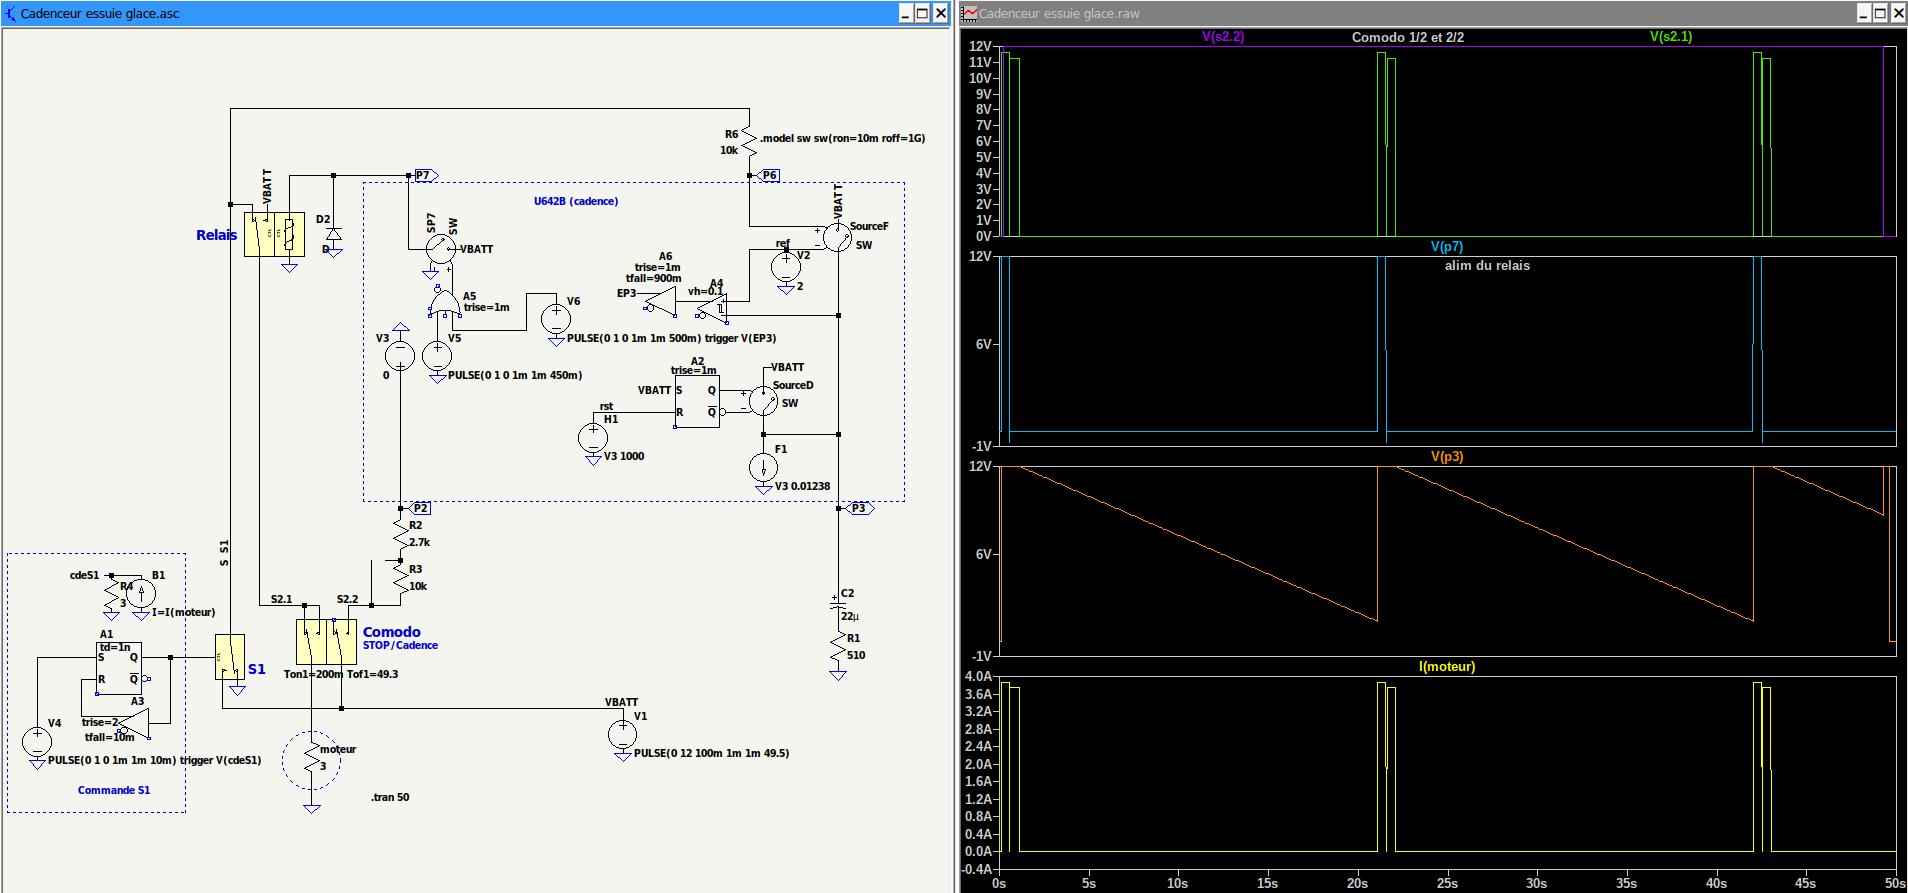1908x893 pixels.
Task: Maximize the Cadenceur essuie glace.asc schematic window
Action: tap(922, 13)
